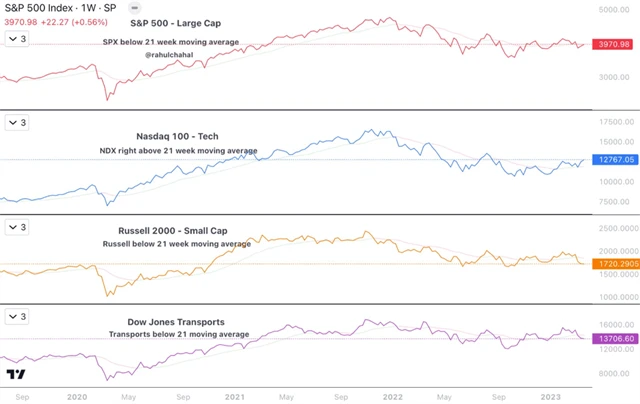Expand the indicator legend in the S&P 500 pane

[x=17, y=38]
